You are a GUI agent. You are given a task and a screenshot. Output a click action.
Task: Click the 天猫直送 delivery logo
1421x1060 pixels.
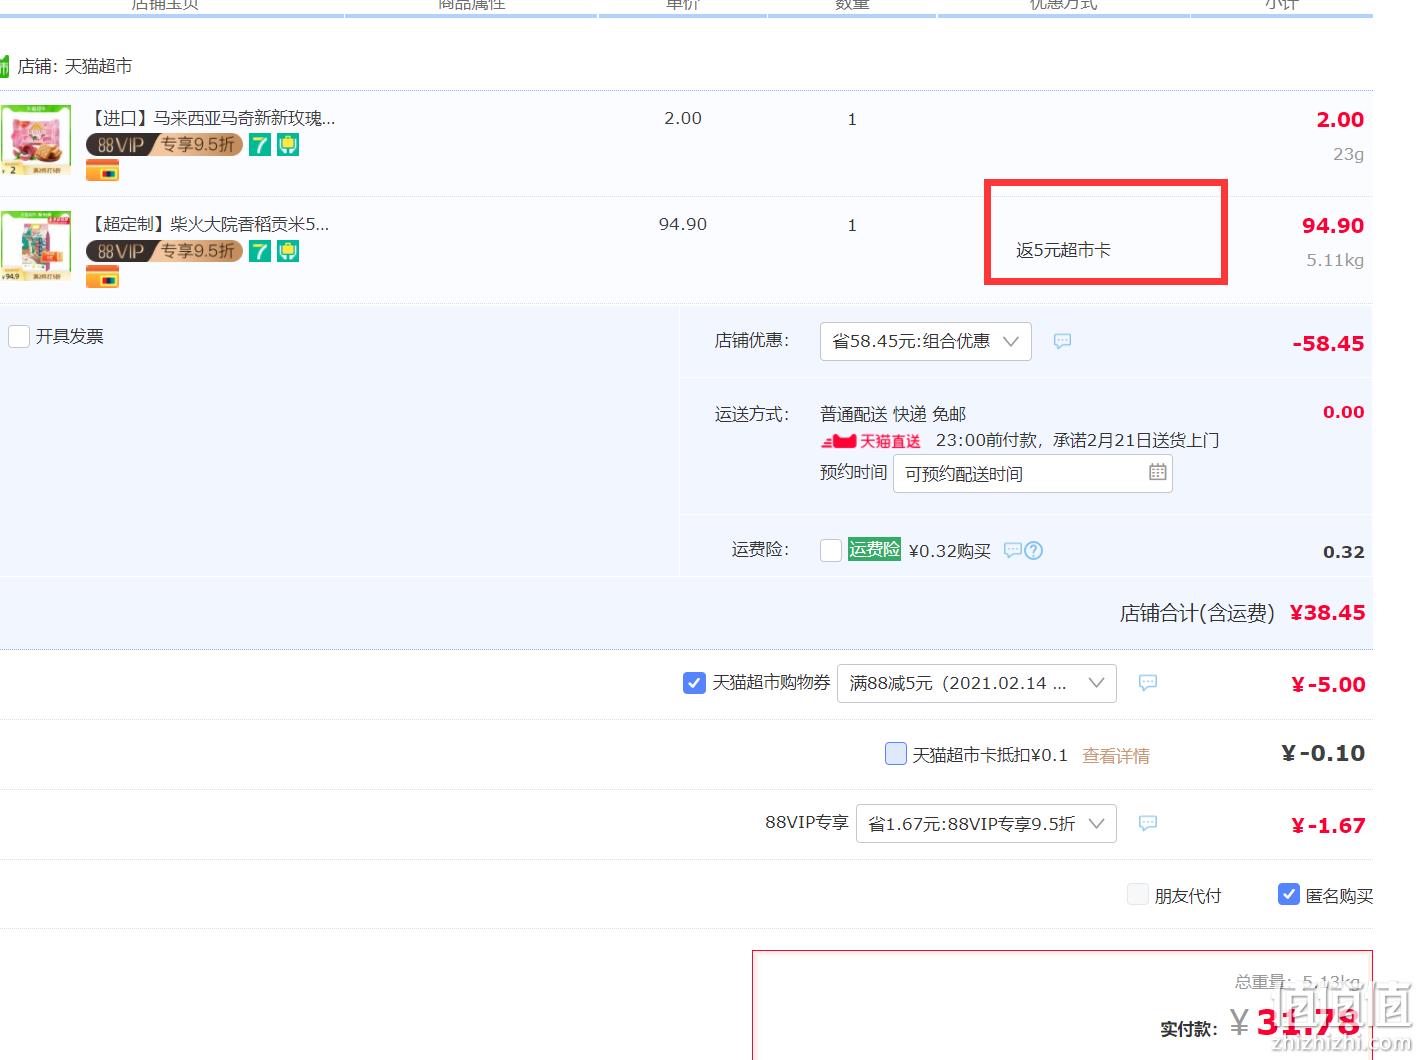tap(871, 441)
